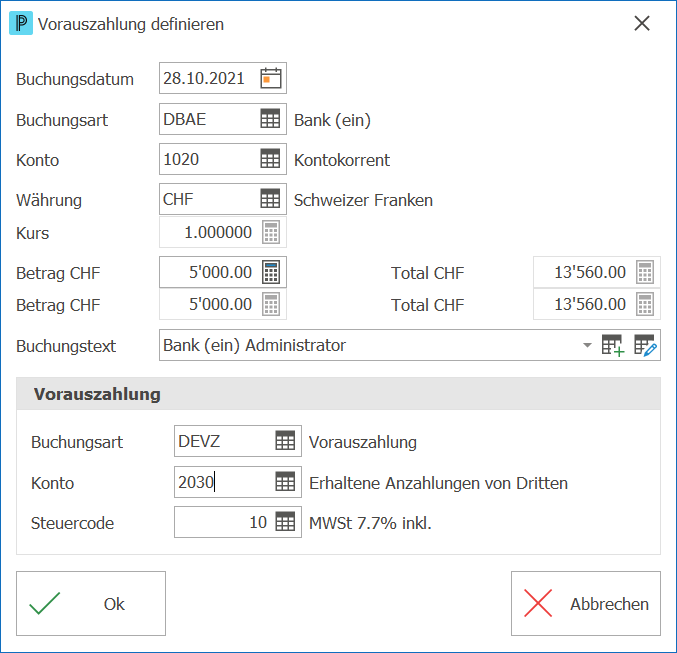677x653 pixels.
Task: Click 'Vorauszahlung' description next to DEVZ
Action: pos(363,442)
